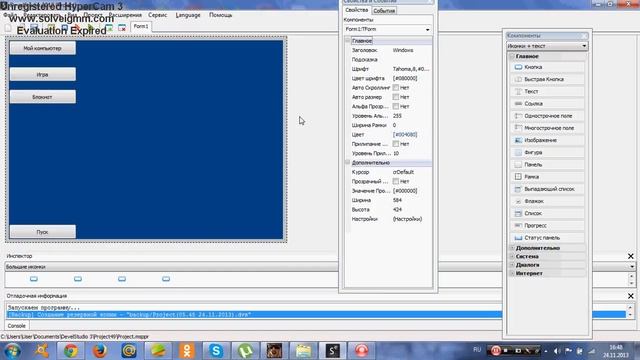Toggle the Альфа Прозрачность checkbox
This screenshot has height=360, width=640.
[x=396, y=106]
